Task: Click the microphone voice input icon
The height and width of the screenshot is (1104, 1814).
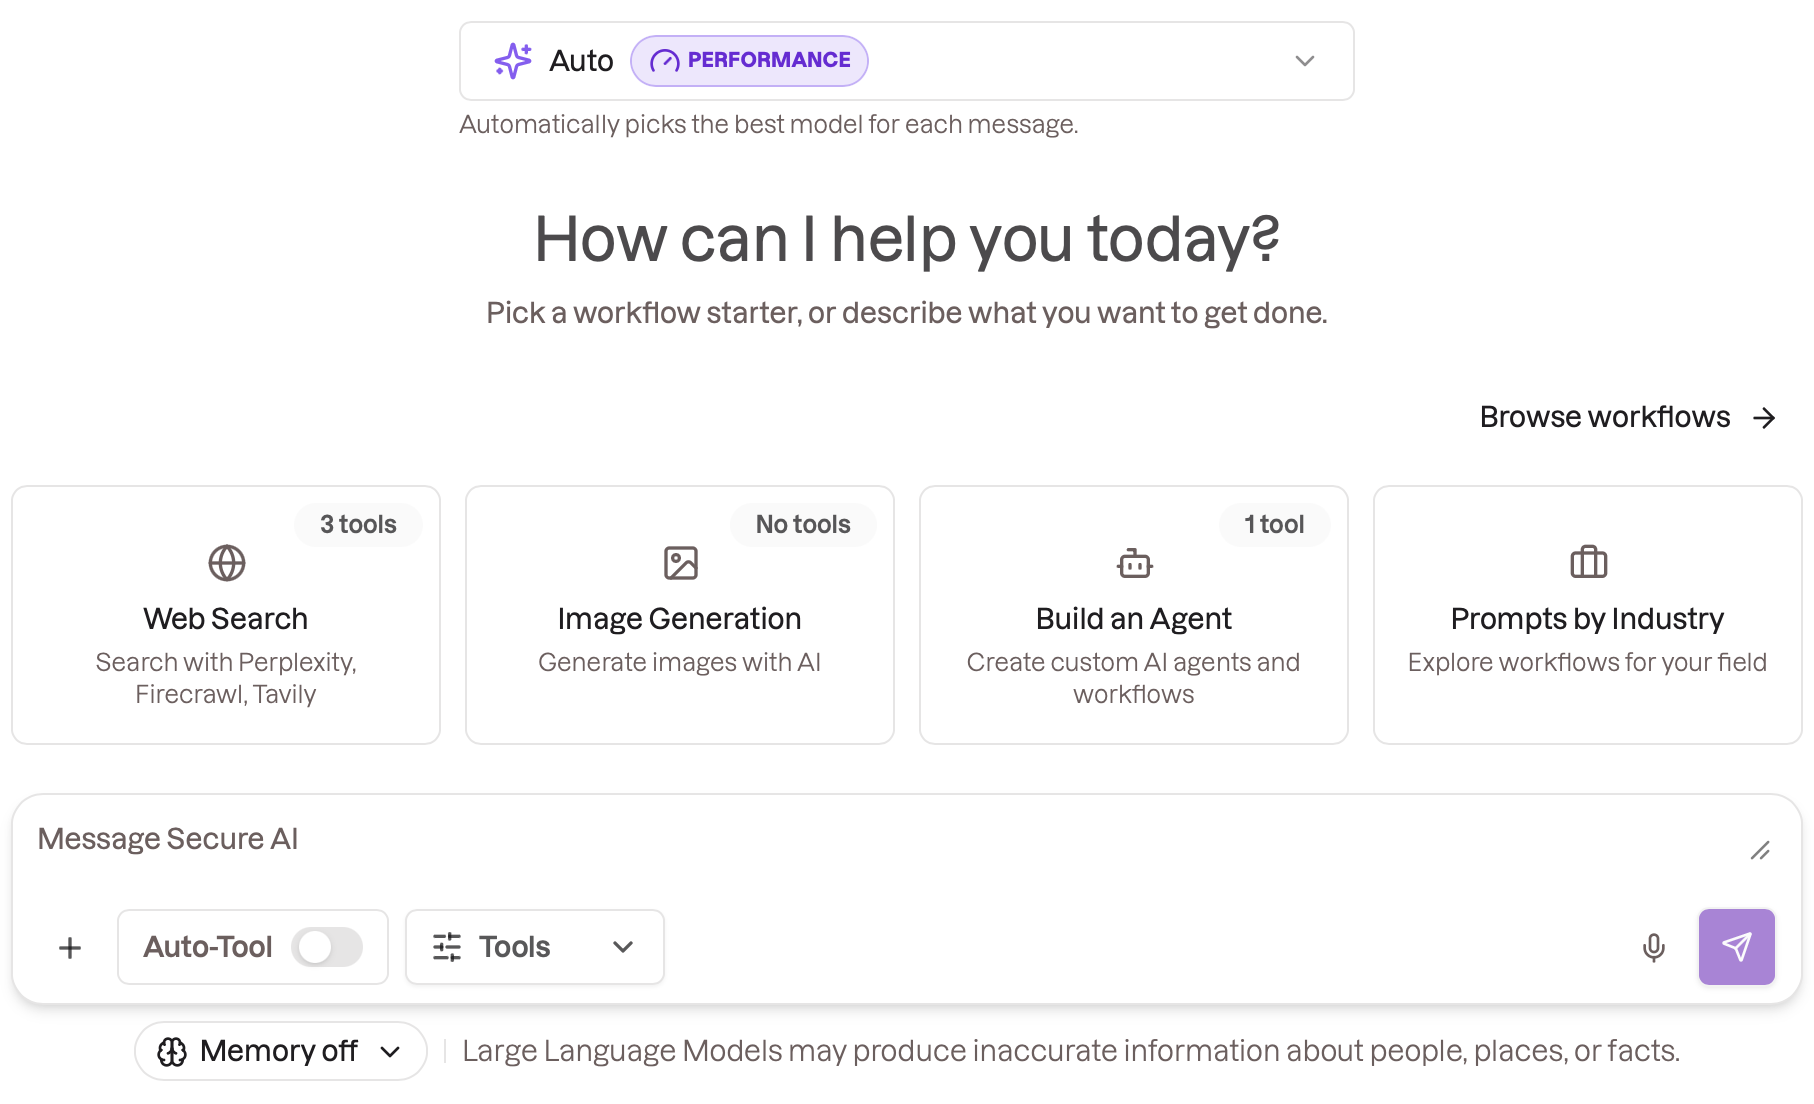Action: point(1654,947)
